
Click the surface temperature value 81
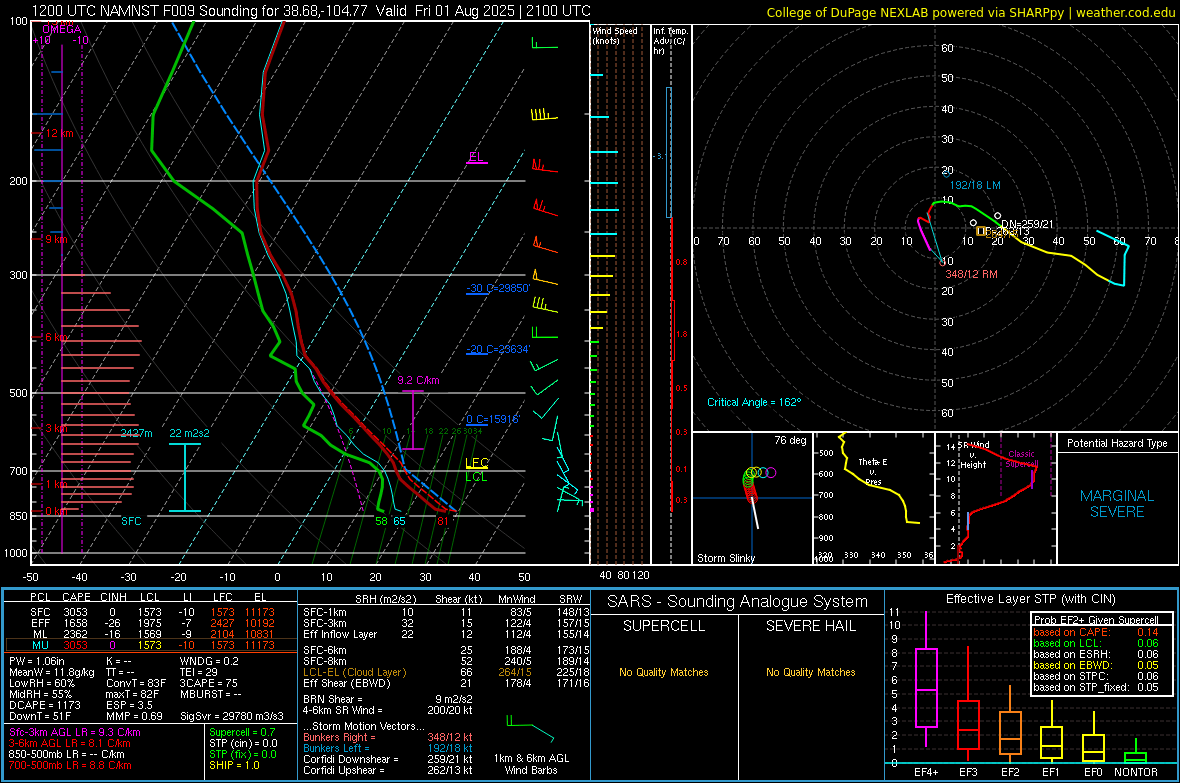click(442, 521)
